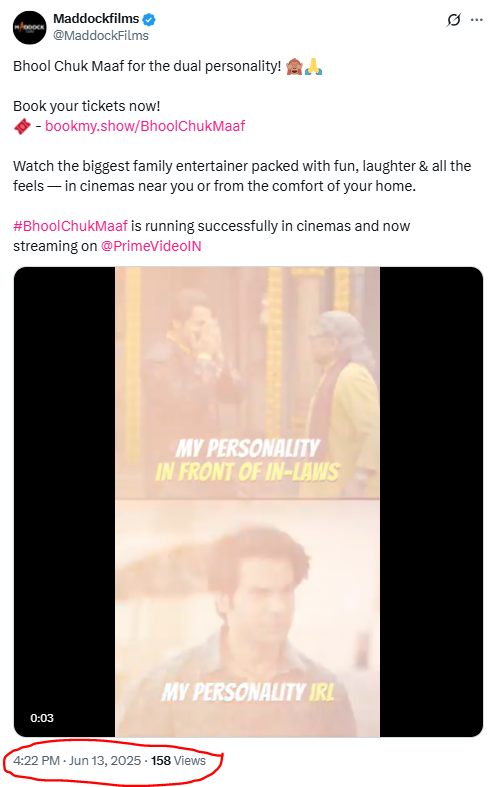Play the video thumbnail

pyautogui.click(x=248, y=502)
